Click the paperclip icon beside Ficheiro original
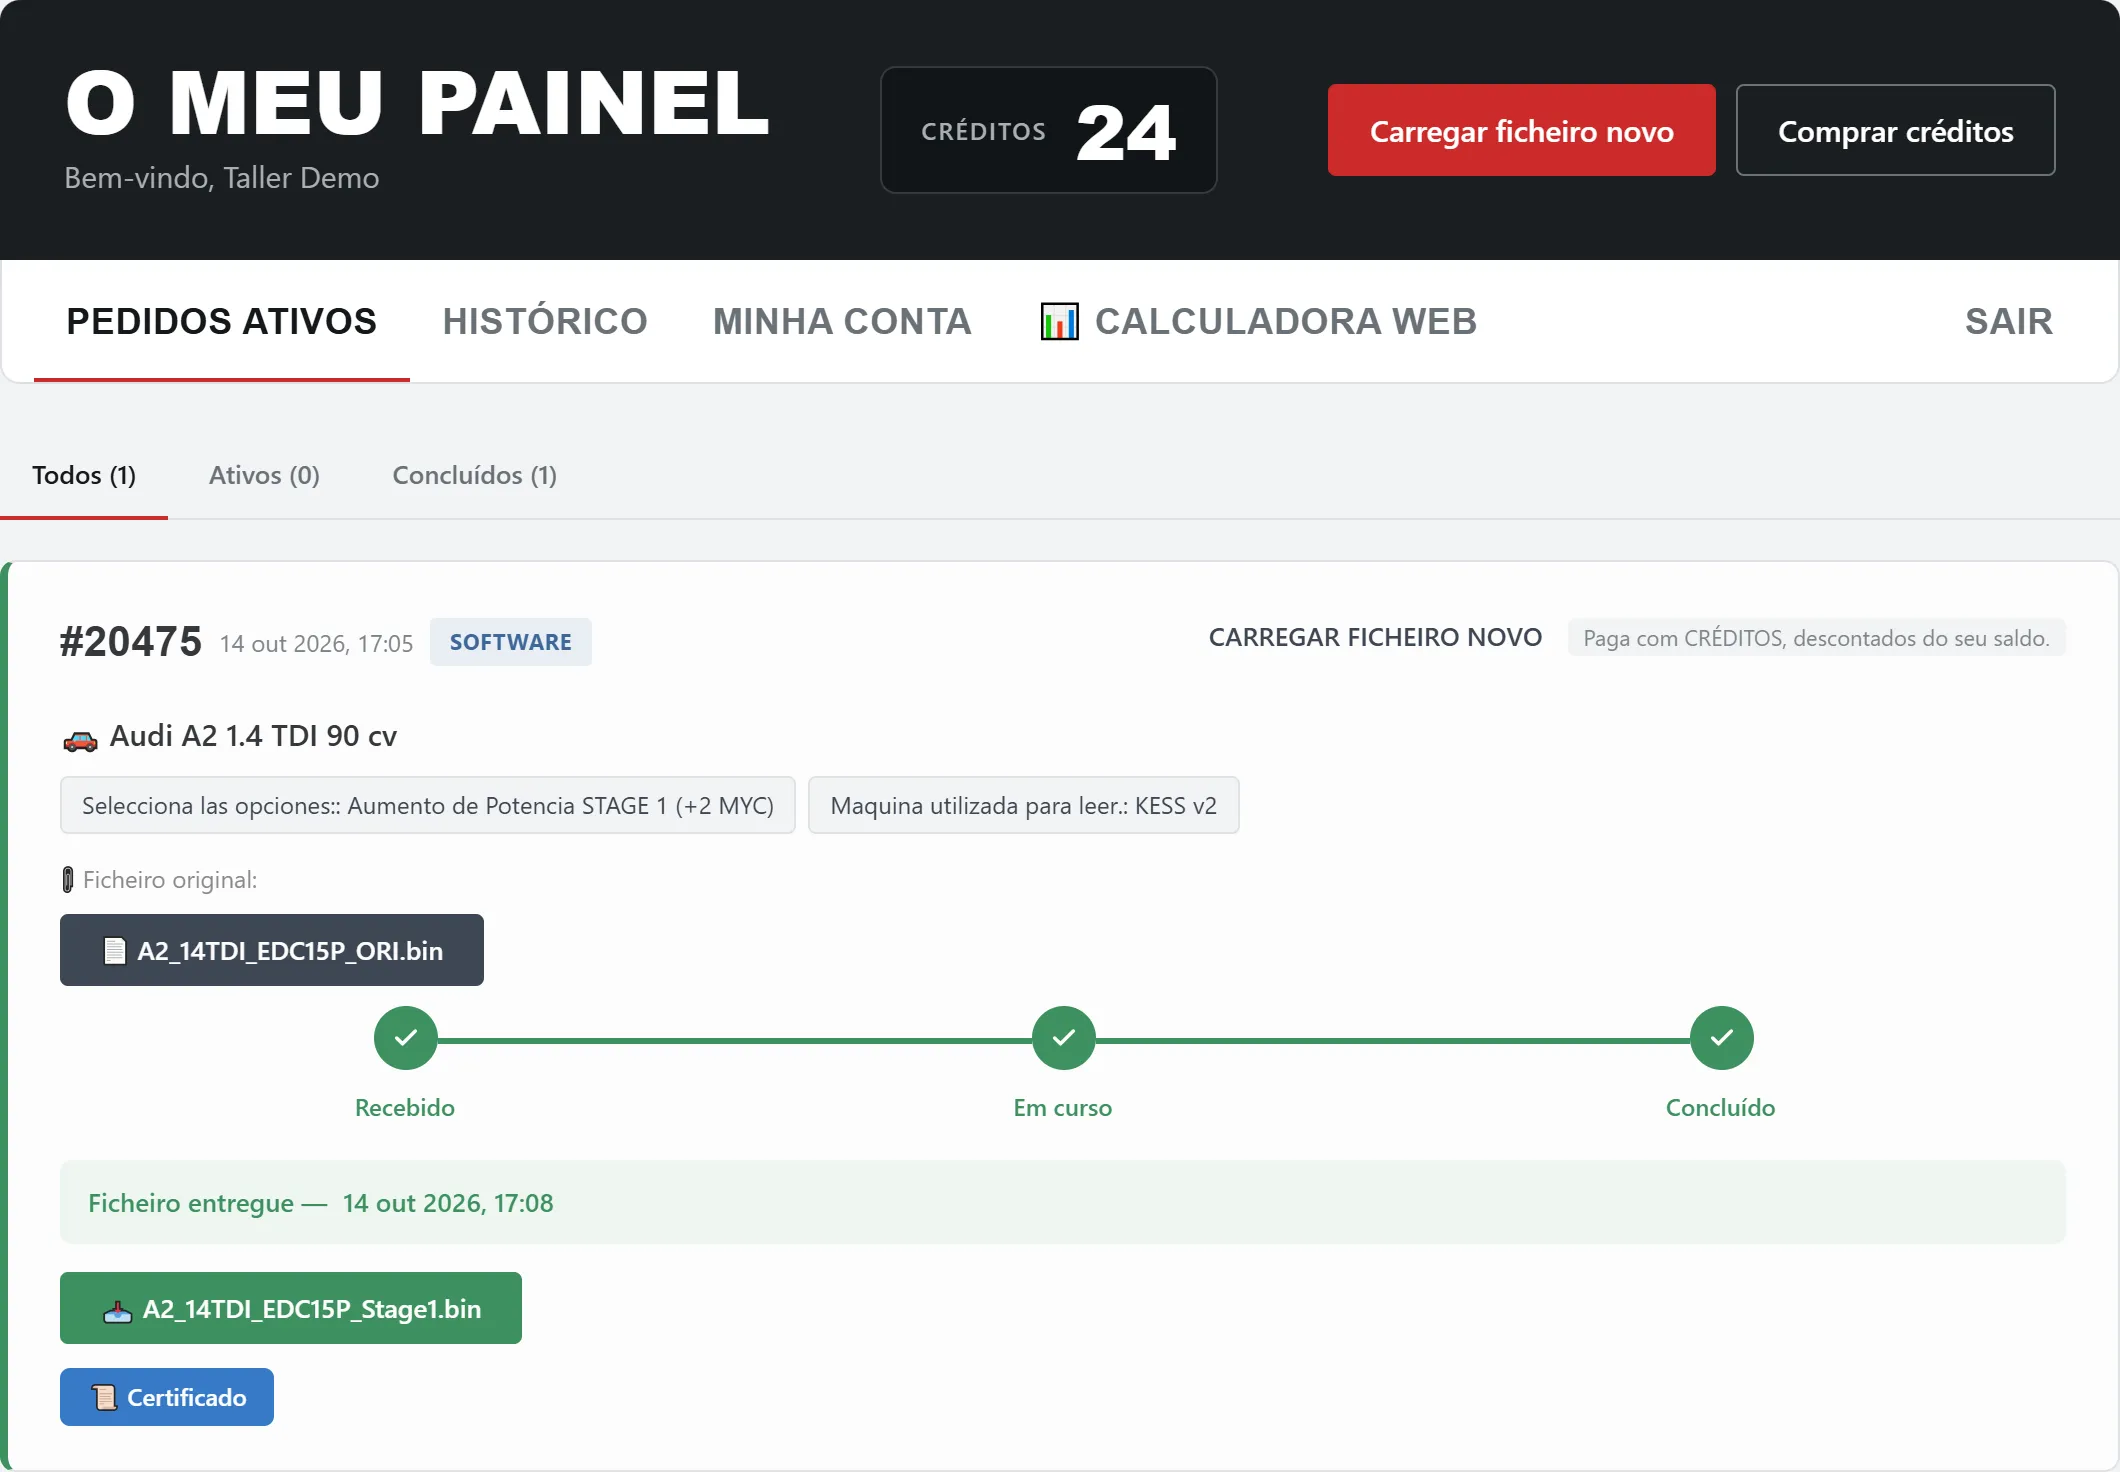The image size is (2120, 1472). pyautogui.click(x=68, y=880)
